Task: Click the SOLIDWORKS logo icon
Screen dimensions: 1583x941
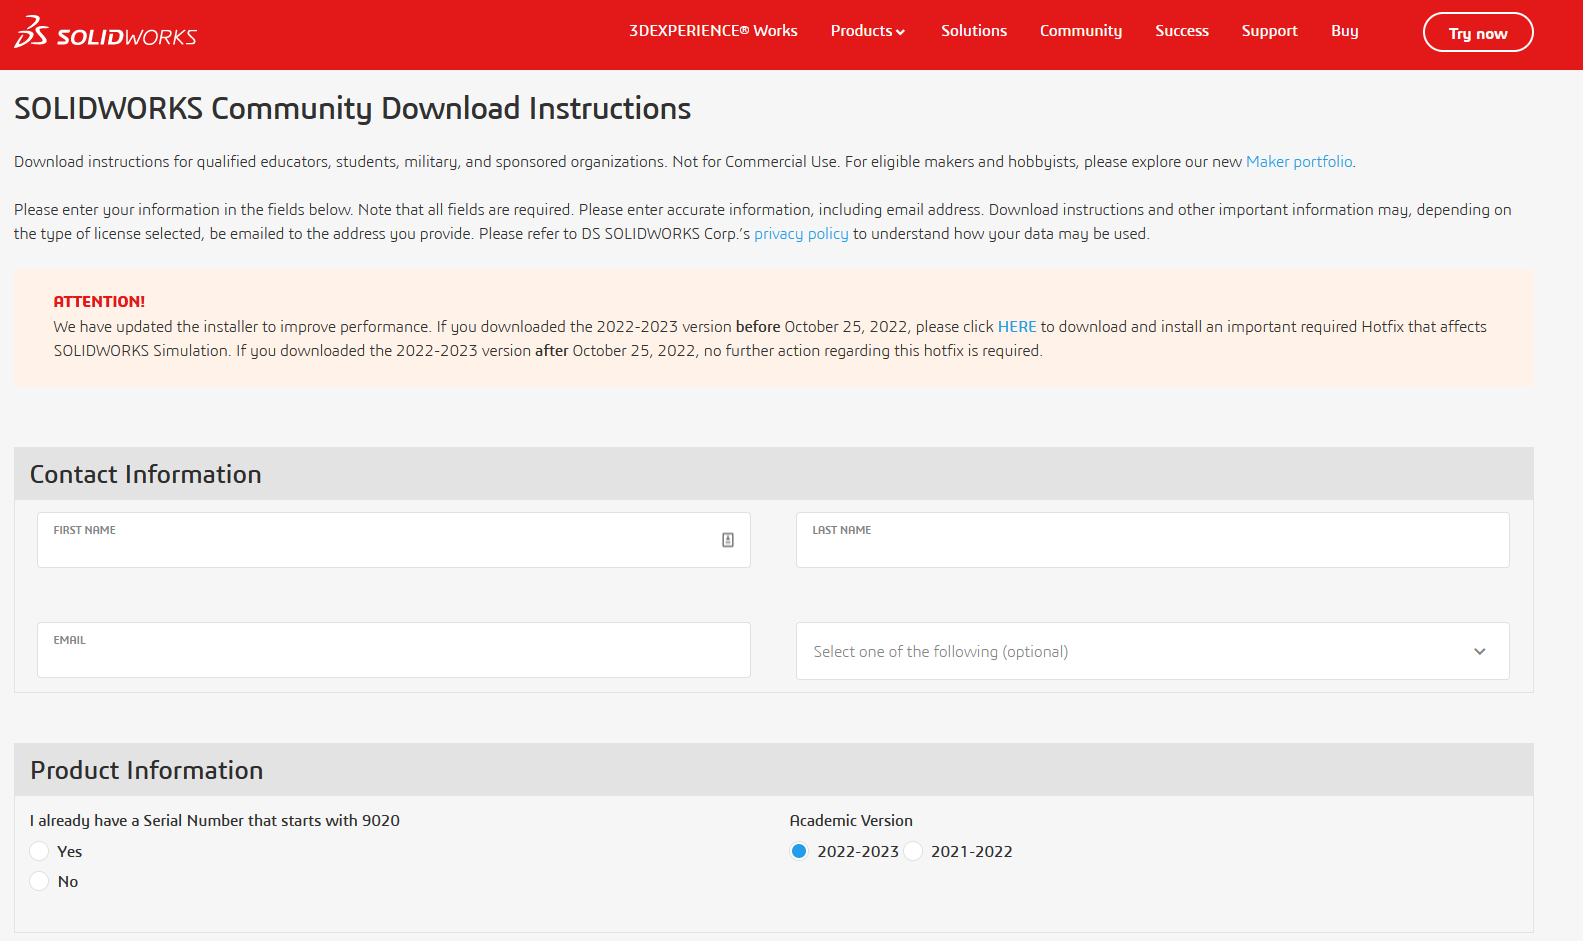Action: (x=31, y=32)
